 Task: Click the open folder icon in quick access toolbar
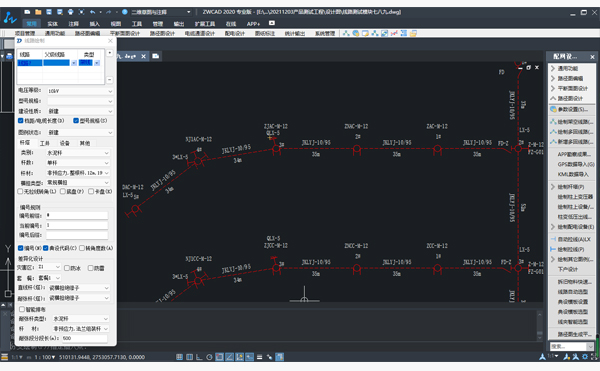point(38,12)
